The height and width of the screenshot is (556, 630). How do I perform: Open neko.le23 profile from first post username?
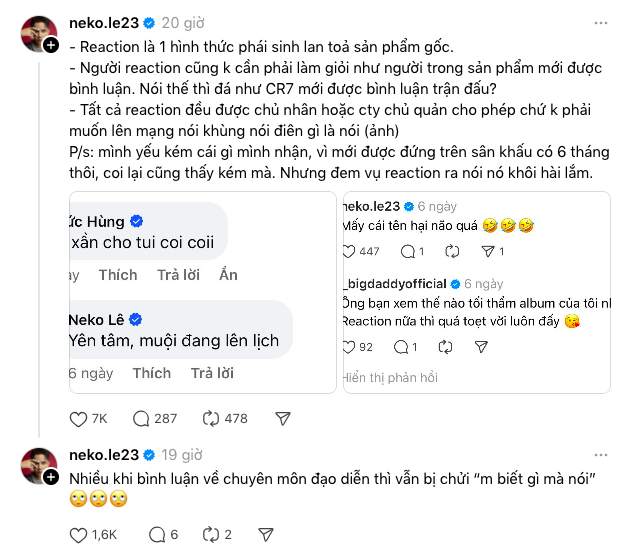click(x=103, y=21)
